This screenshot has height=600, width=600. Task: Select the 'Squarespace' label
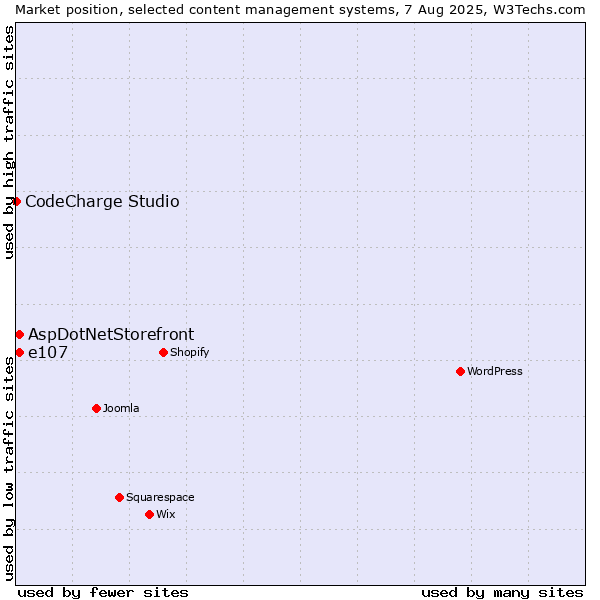coord(160,497)
